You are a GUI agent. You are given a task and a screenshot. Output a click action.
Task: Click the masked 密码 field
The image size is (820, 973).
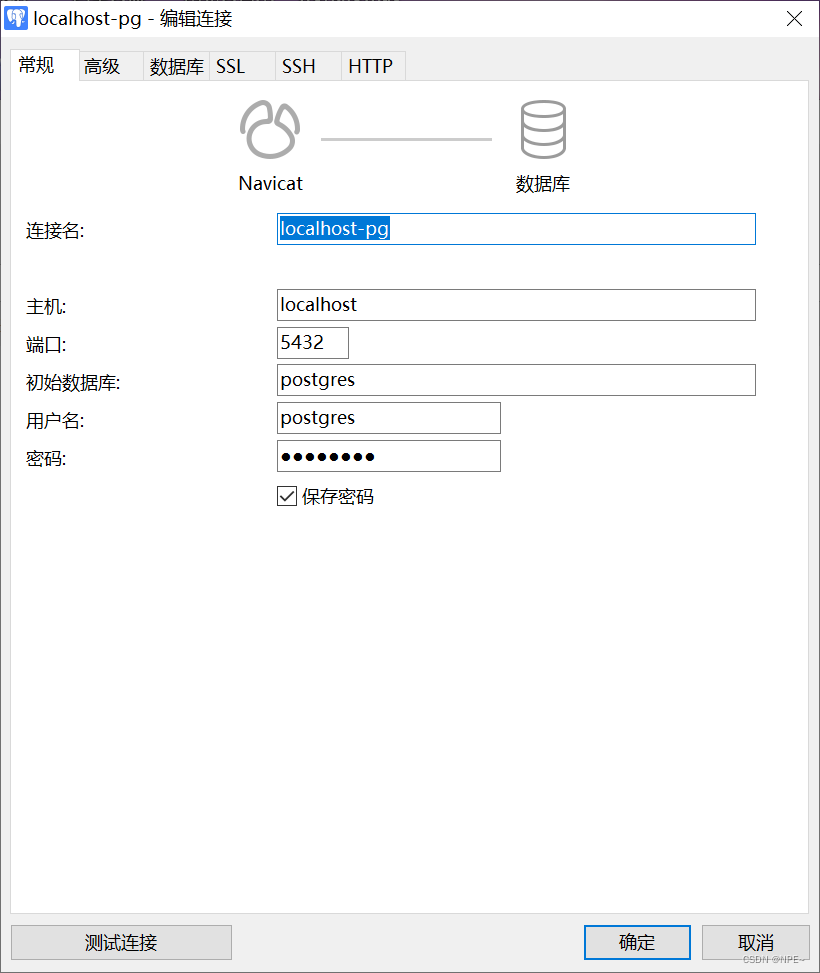click(388, 456)
